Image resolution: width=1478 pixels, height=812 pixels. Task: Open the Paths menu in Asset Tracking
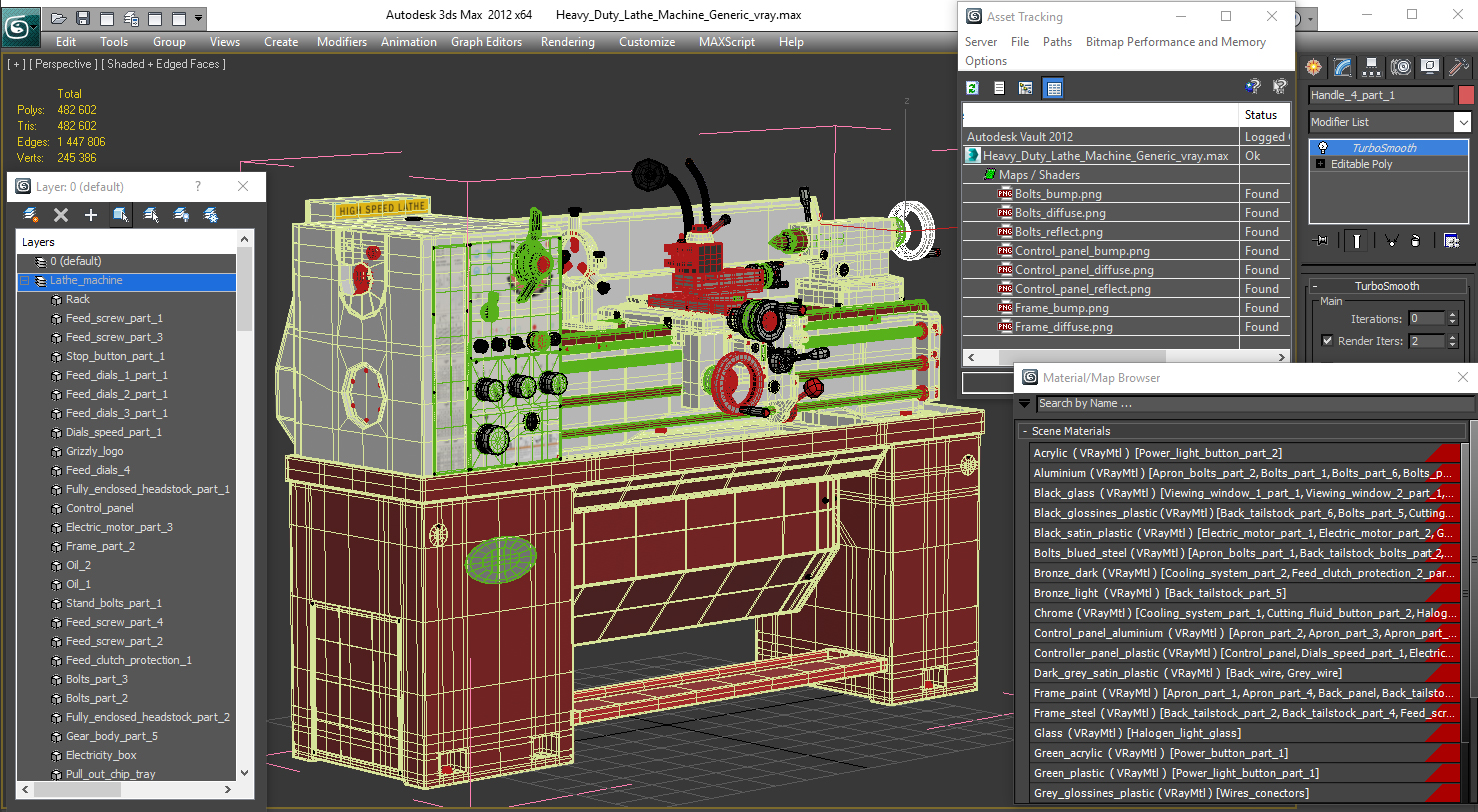point(1057,42)
